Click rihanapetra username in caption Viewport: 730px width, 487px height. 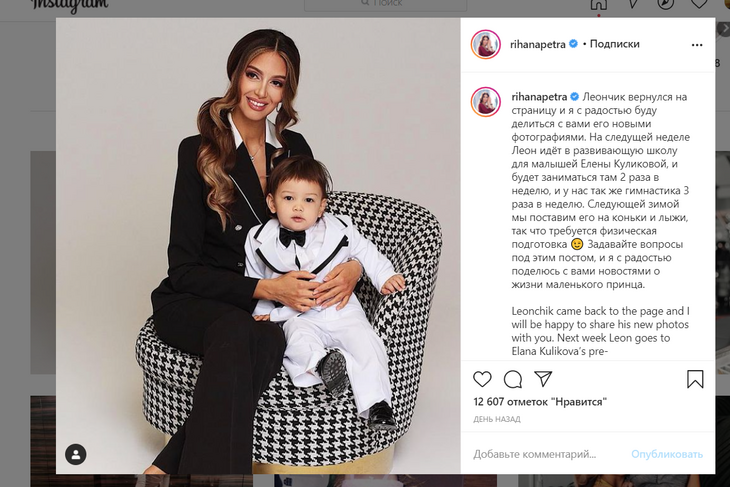(539, 97)
